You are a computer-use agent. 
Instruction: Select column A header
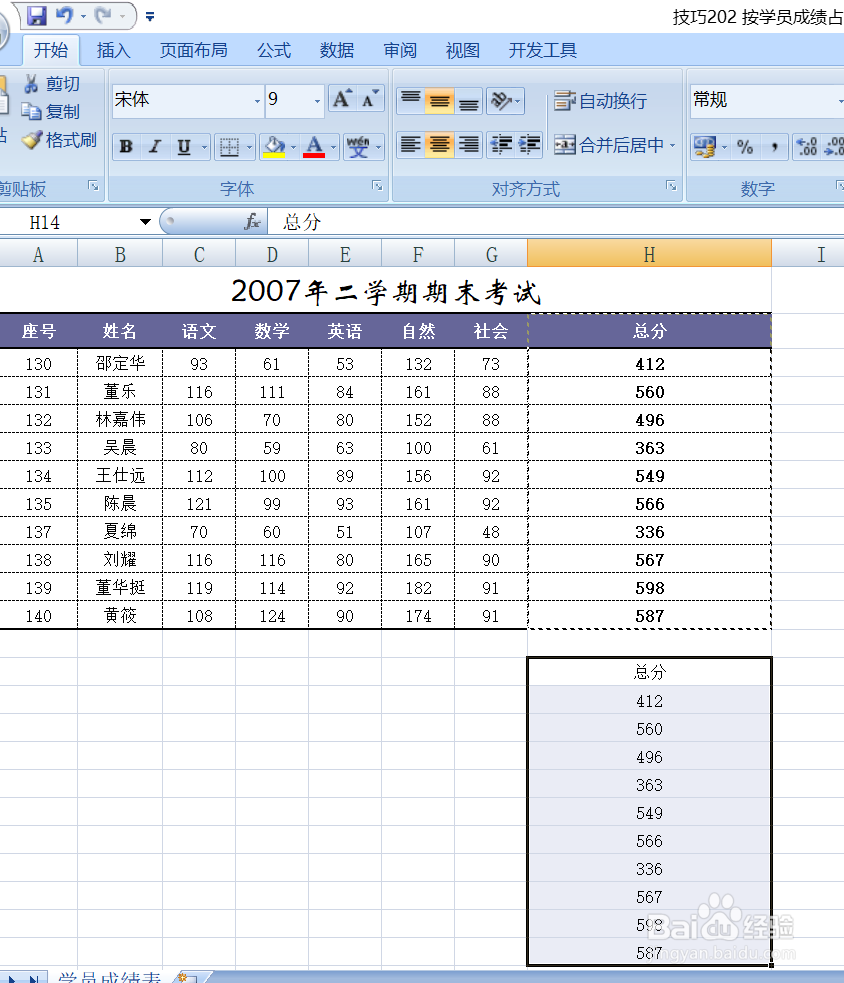[x=38, y=254]
